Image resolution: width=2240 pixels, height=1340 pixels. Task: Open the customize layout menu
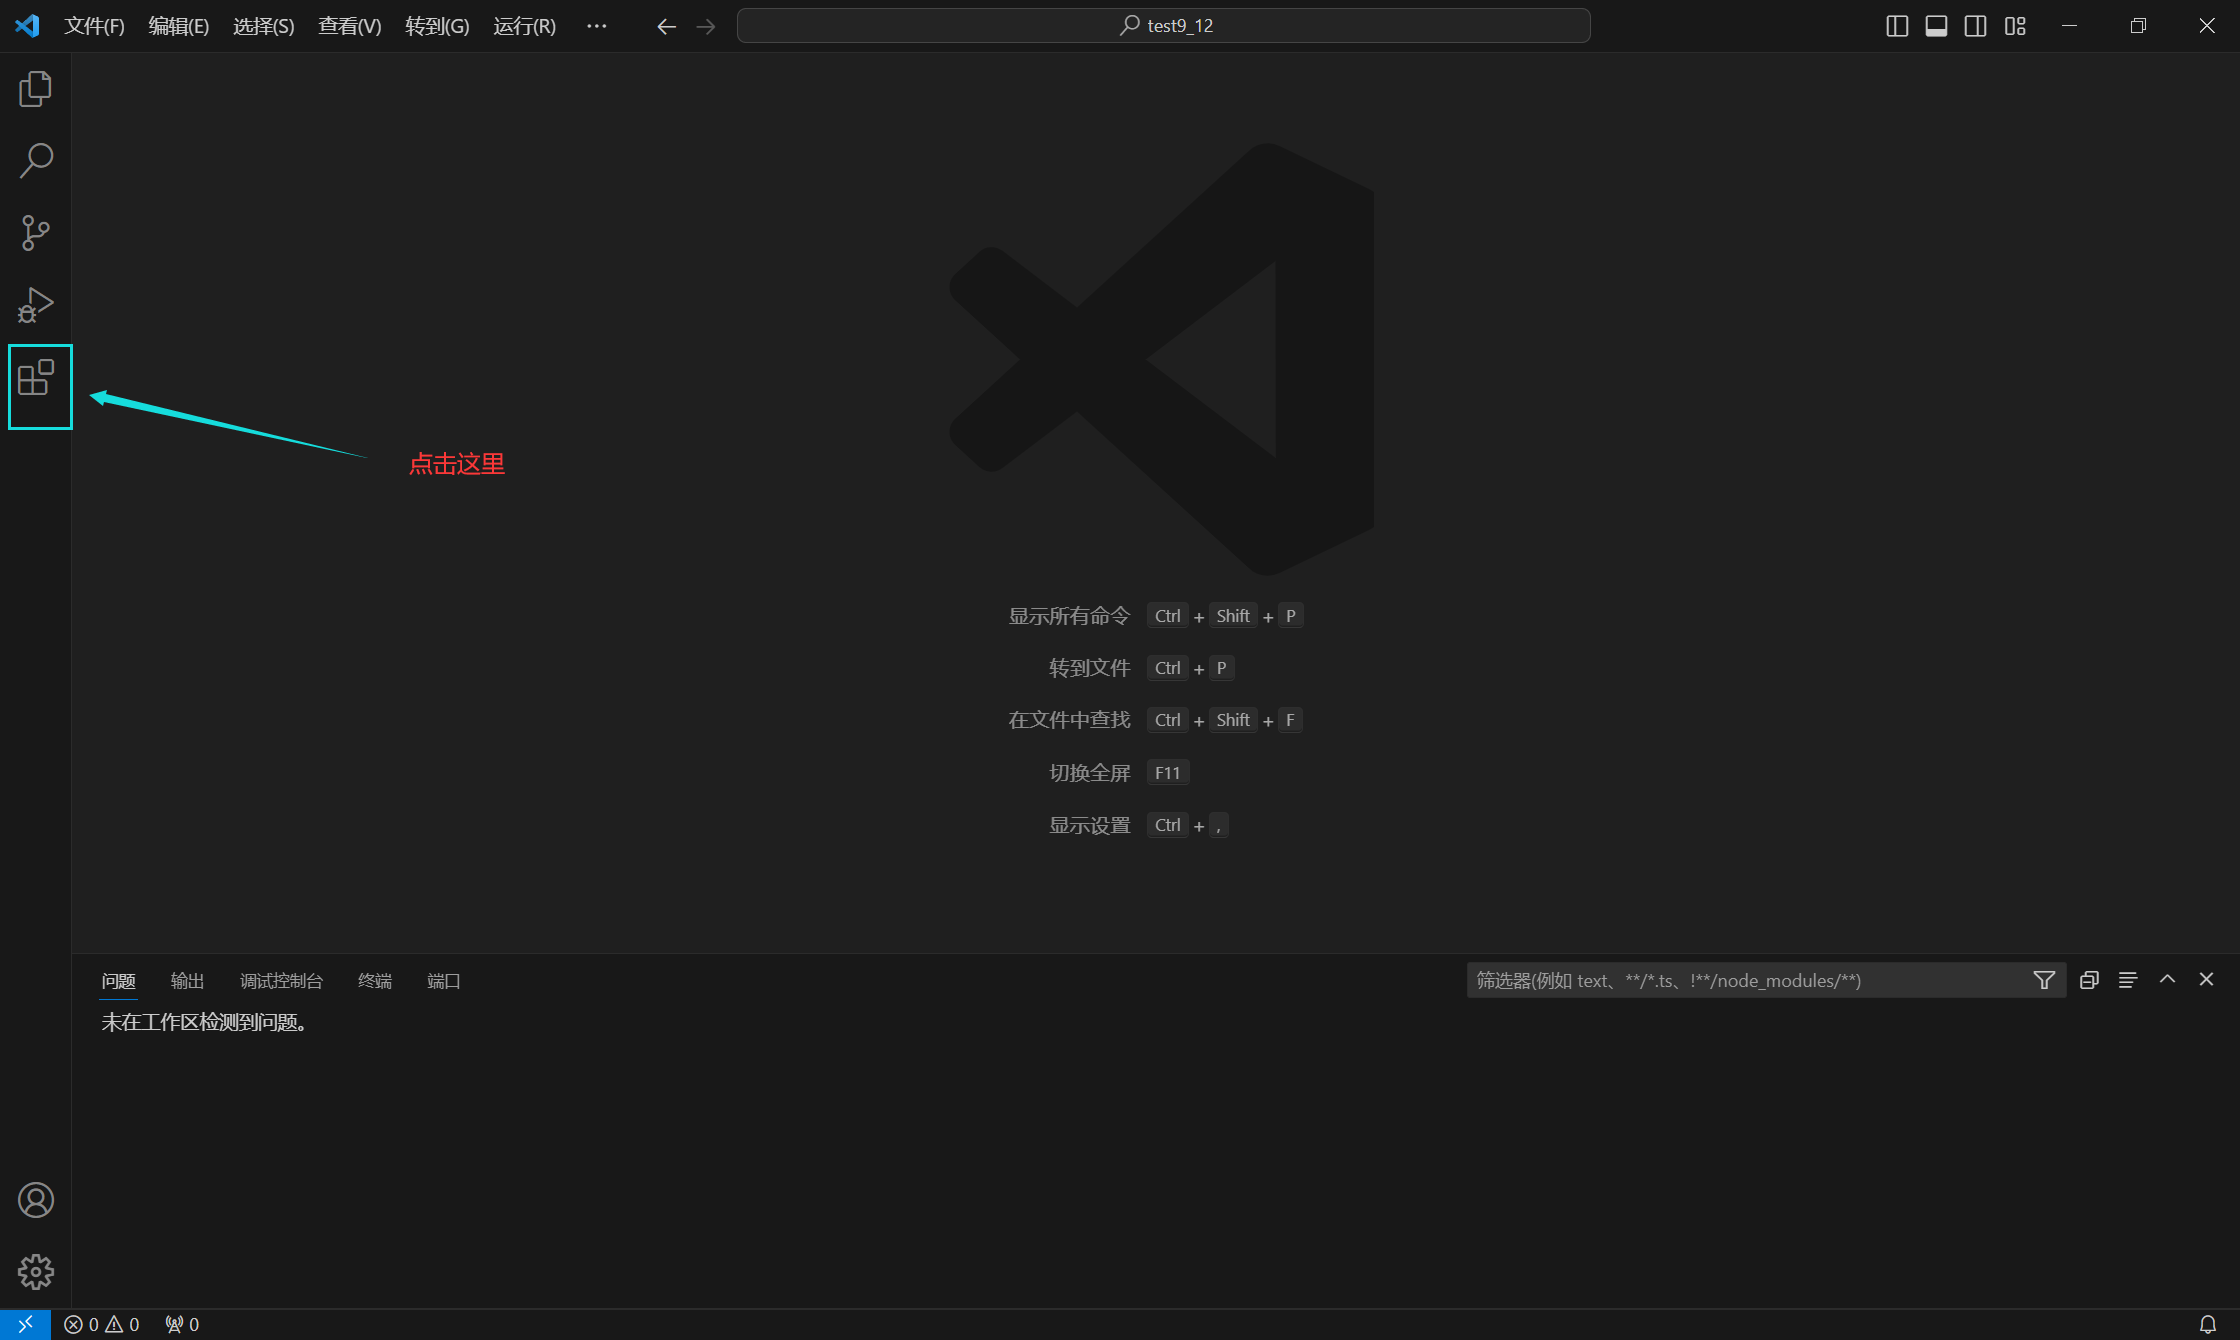coord(2015,26)
